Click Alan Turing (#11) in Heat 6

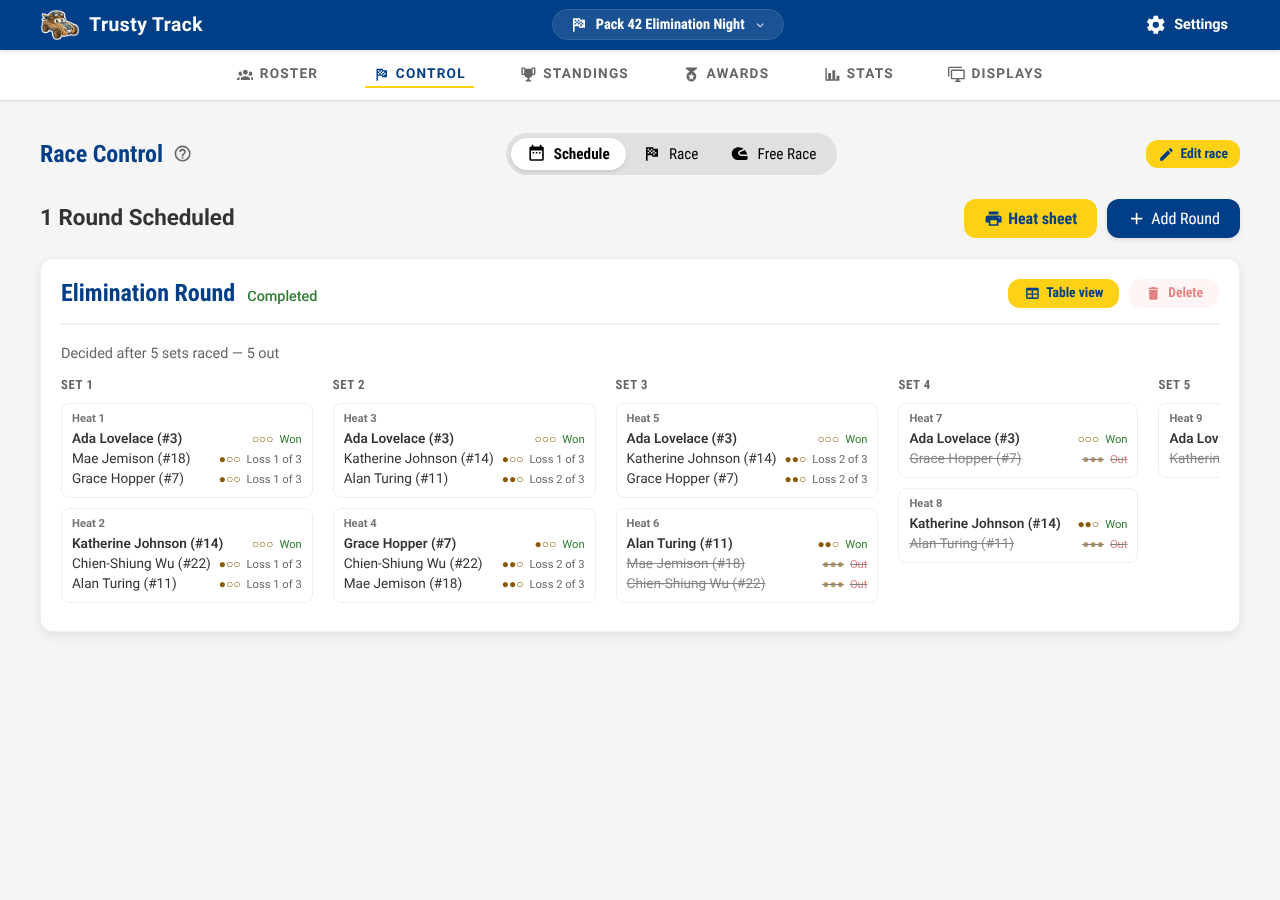coord(680,544)
